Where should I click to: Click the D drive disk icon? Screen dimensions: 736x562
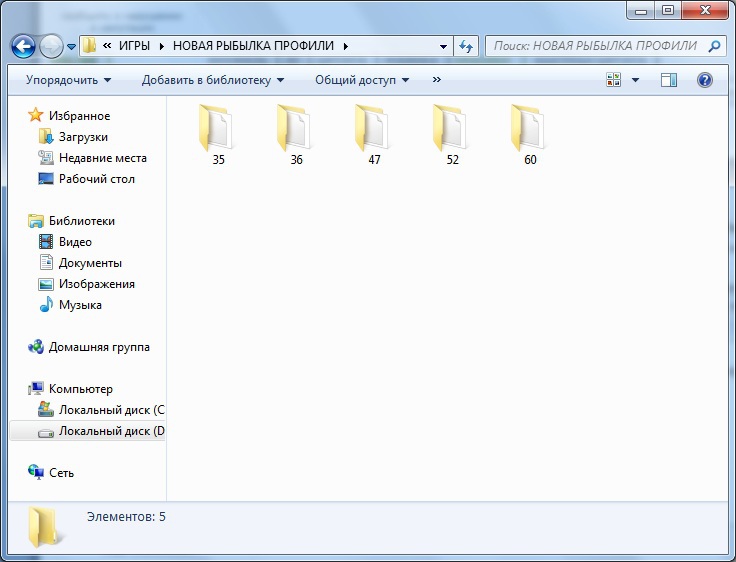tap(46, 433)
